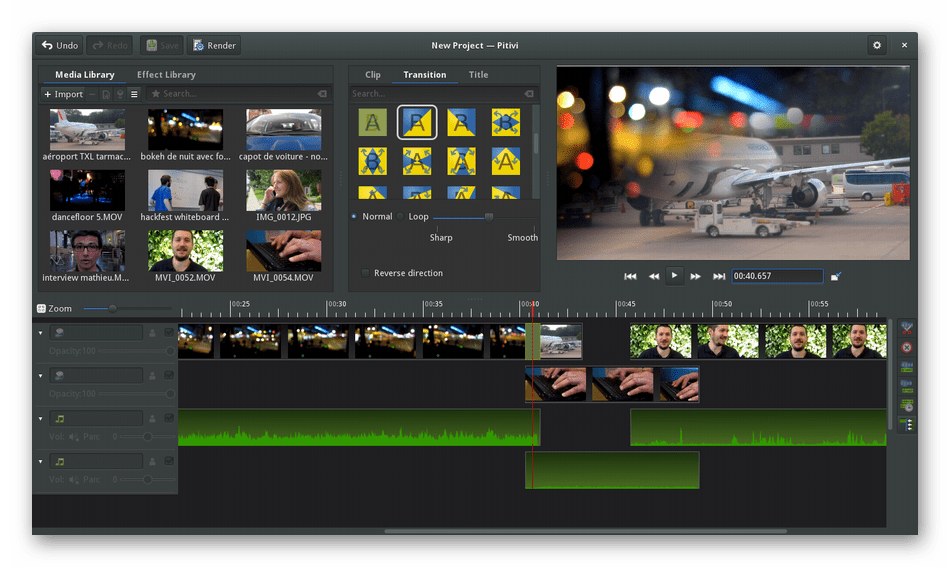The height and width of the screenshot is (567, 950).
Task: Skip to the end of the timeline
Action: coord(719,276)
